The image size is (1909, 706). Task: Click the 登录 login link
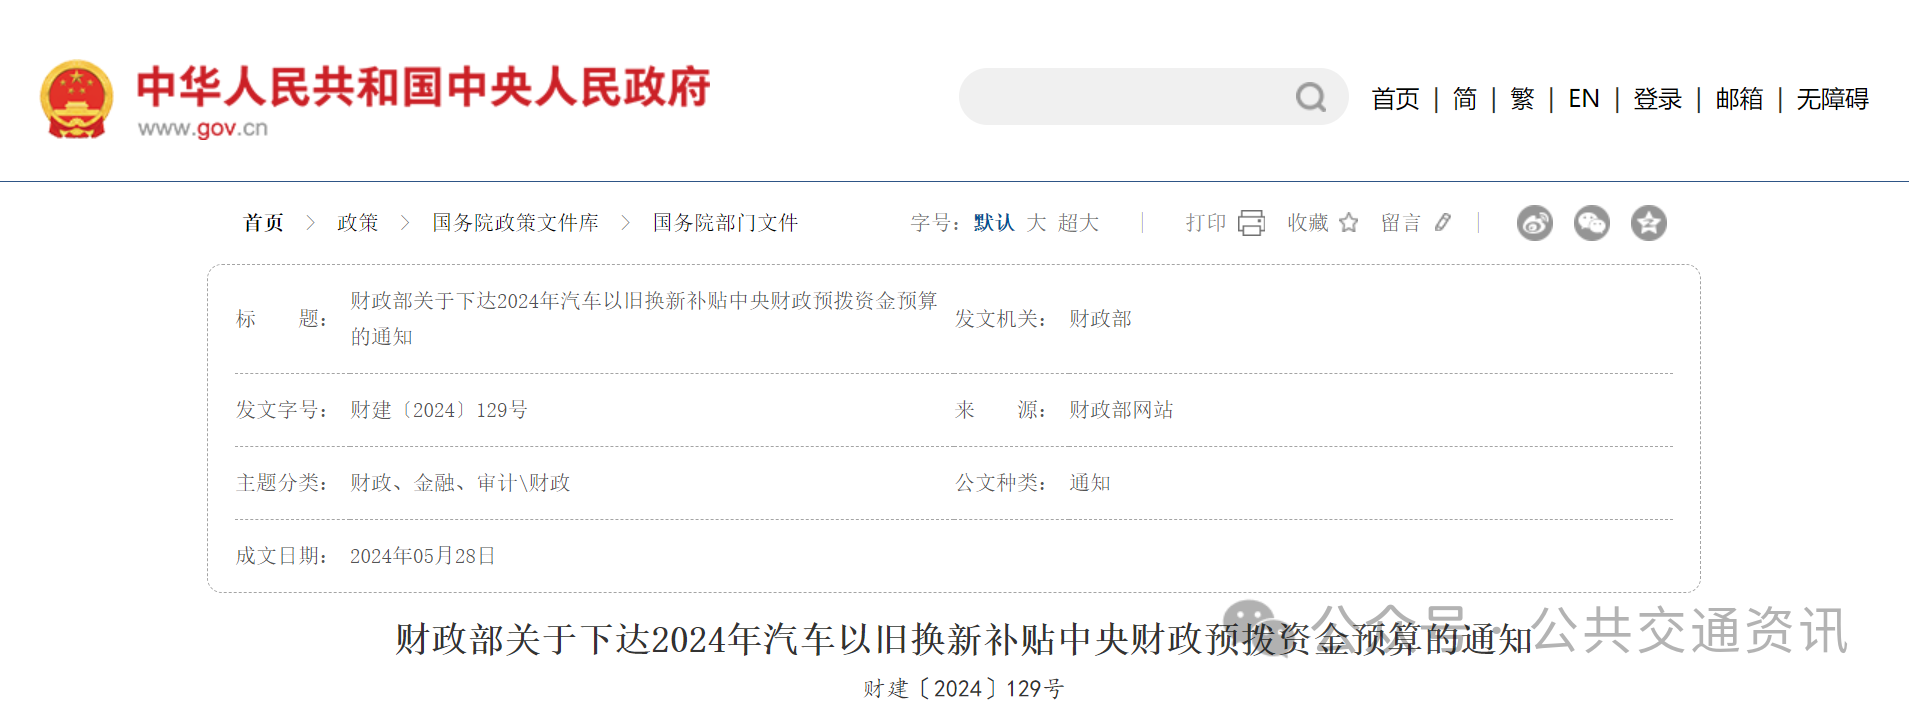pos(1657,99)
